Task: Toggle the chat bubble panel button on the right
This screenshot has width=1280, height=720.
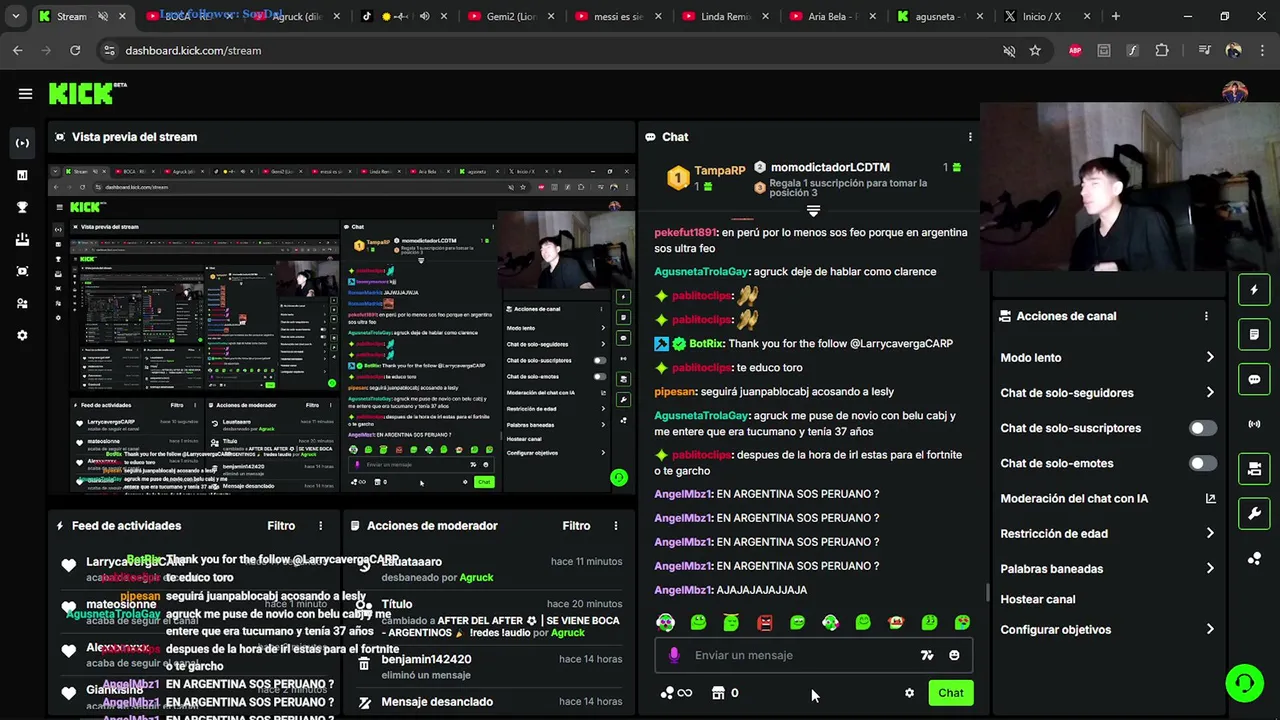Action: coord(1254,380)
